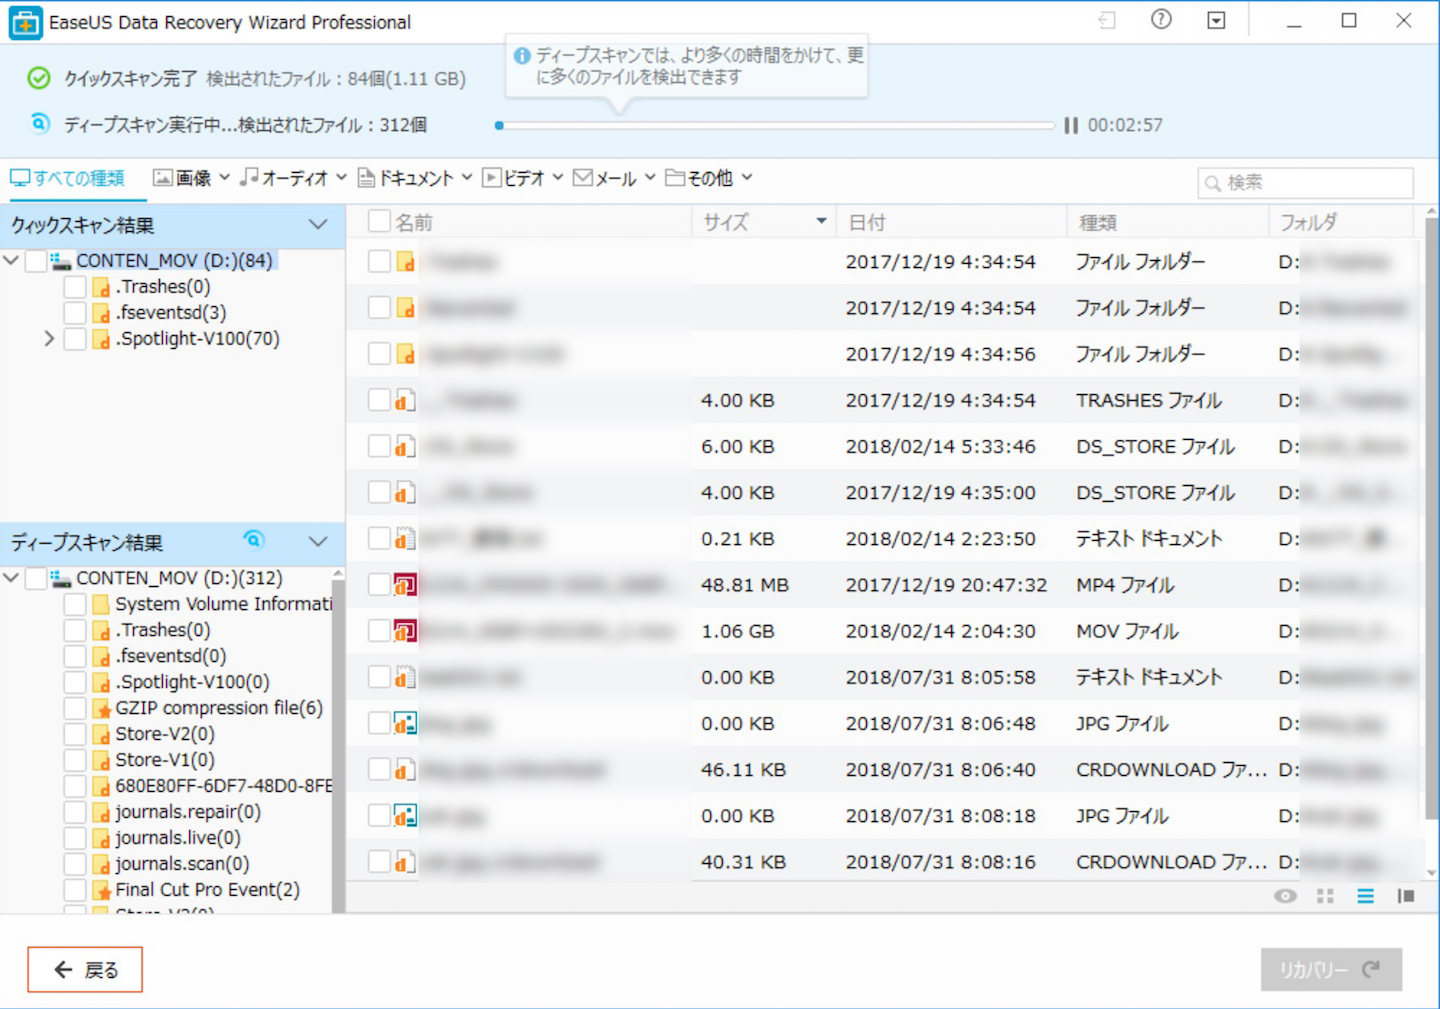Switch to list detail view

(x=1365, y=896)
